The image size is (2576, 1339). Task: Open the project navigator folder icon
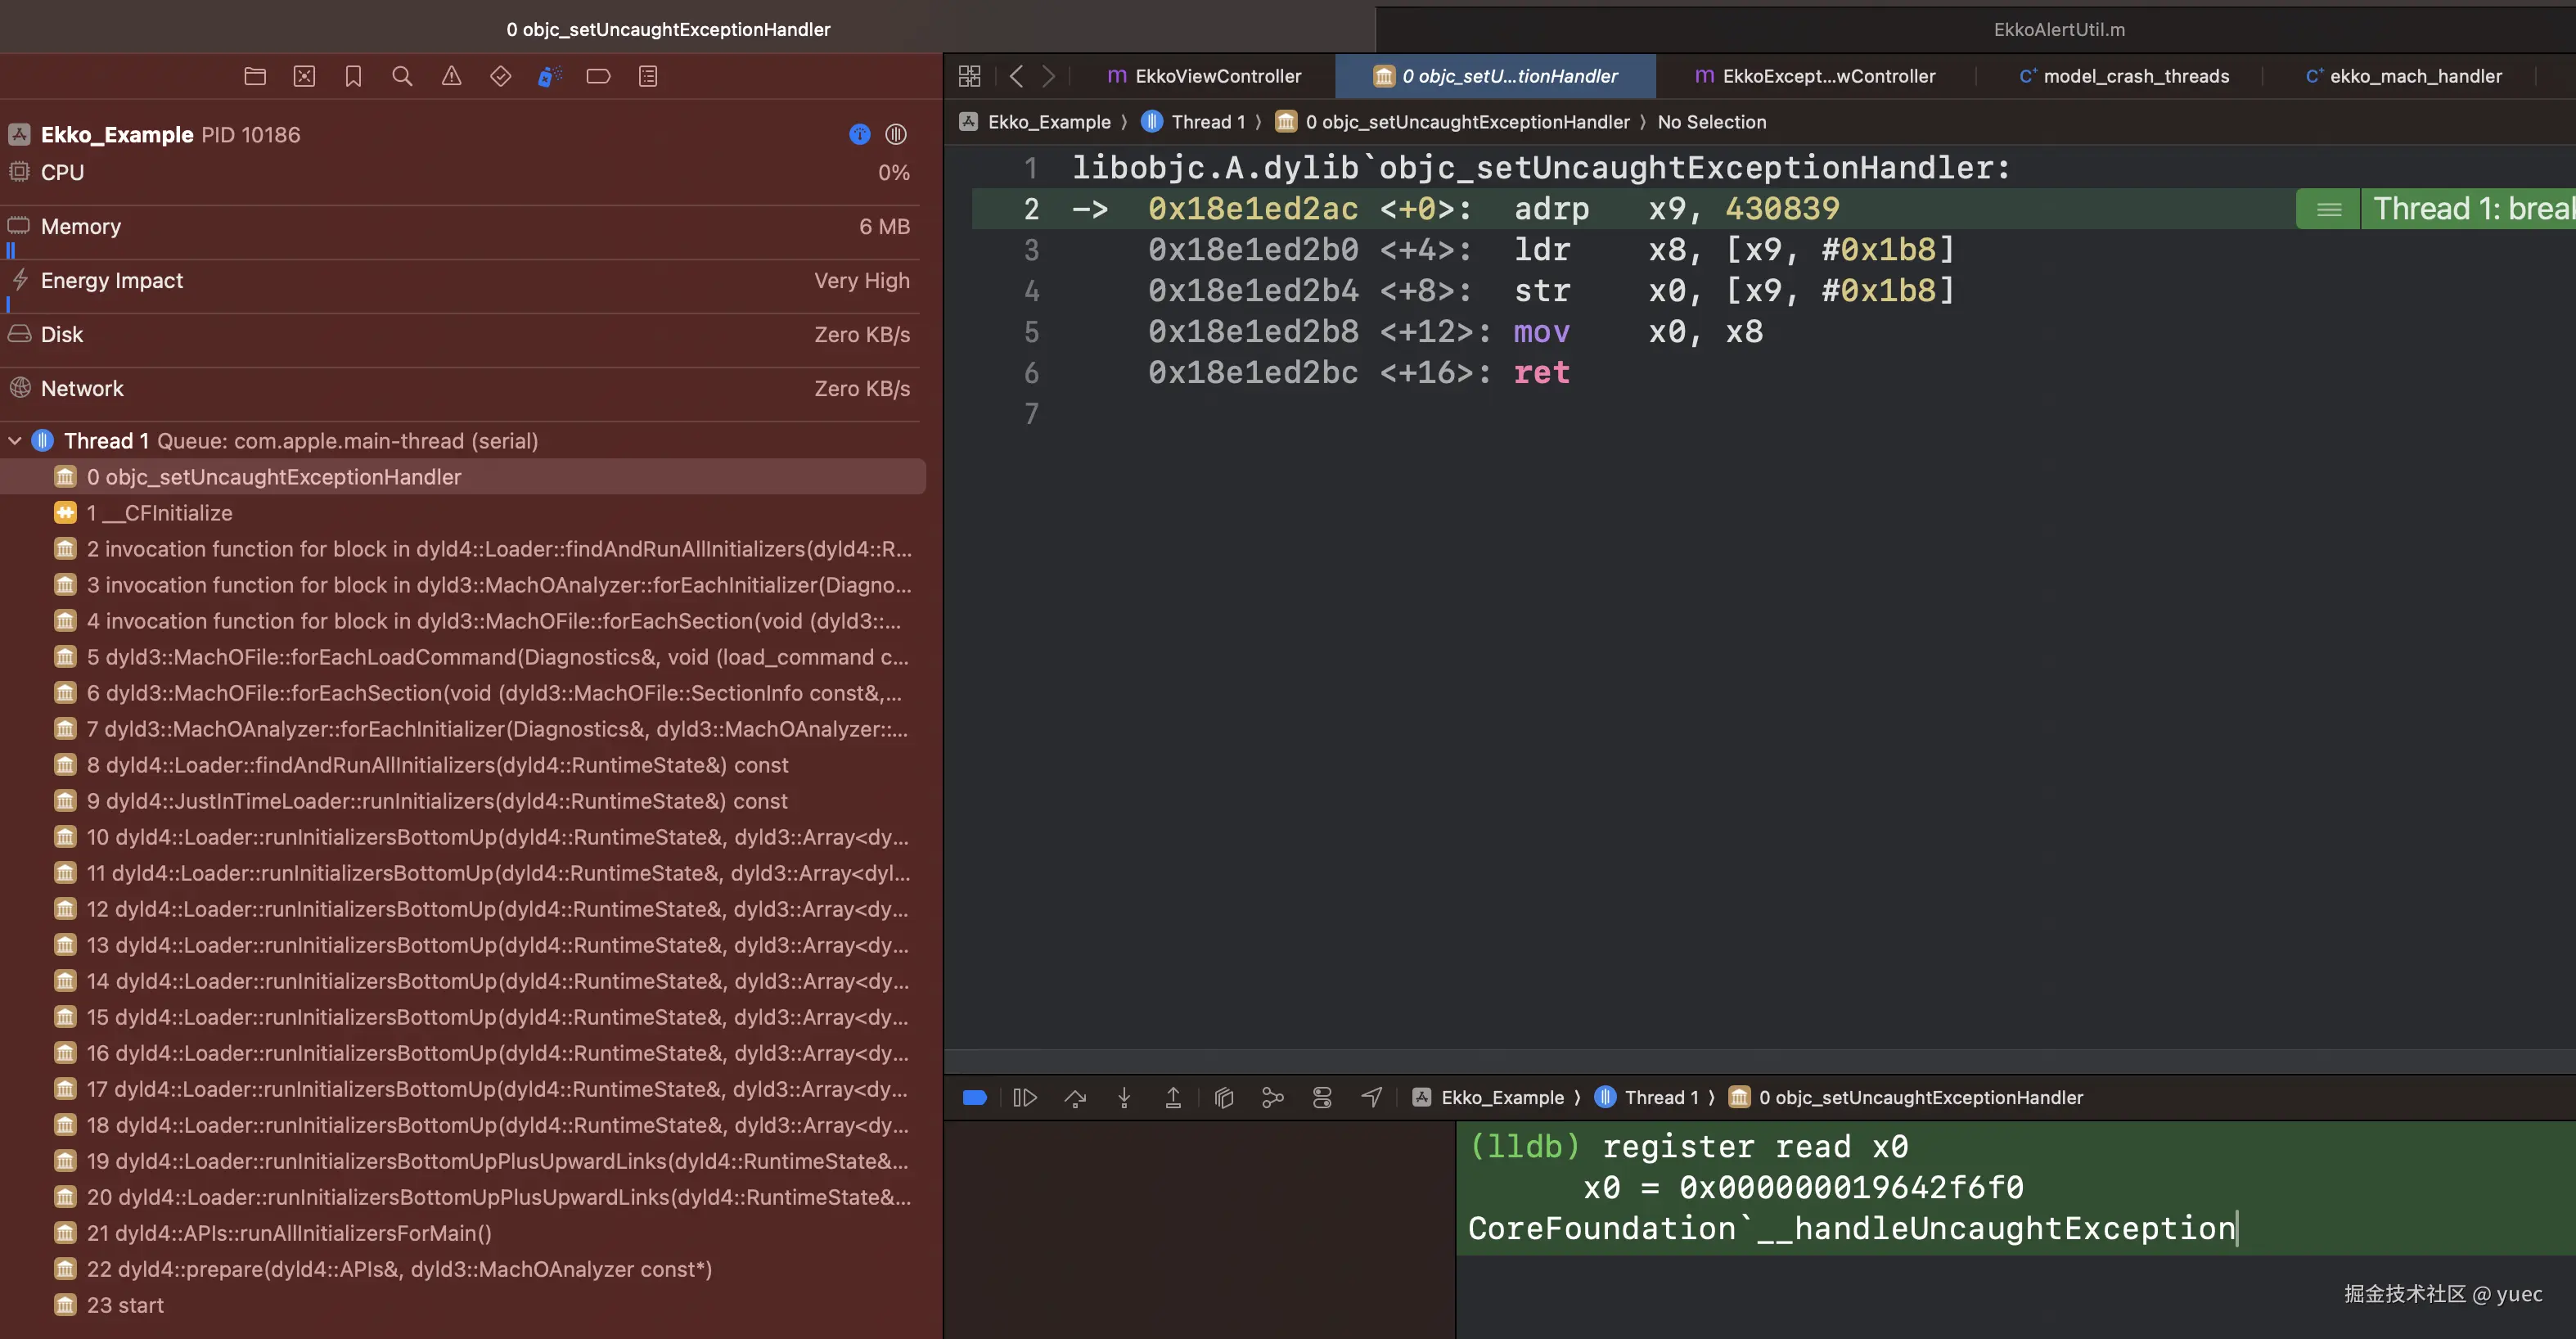pyautogui.click(x=255, y=76)
